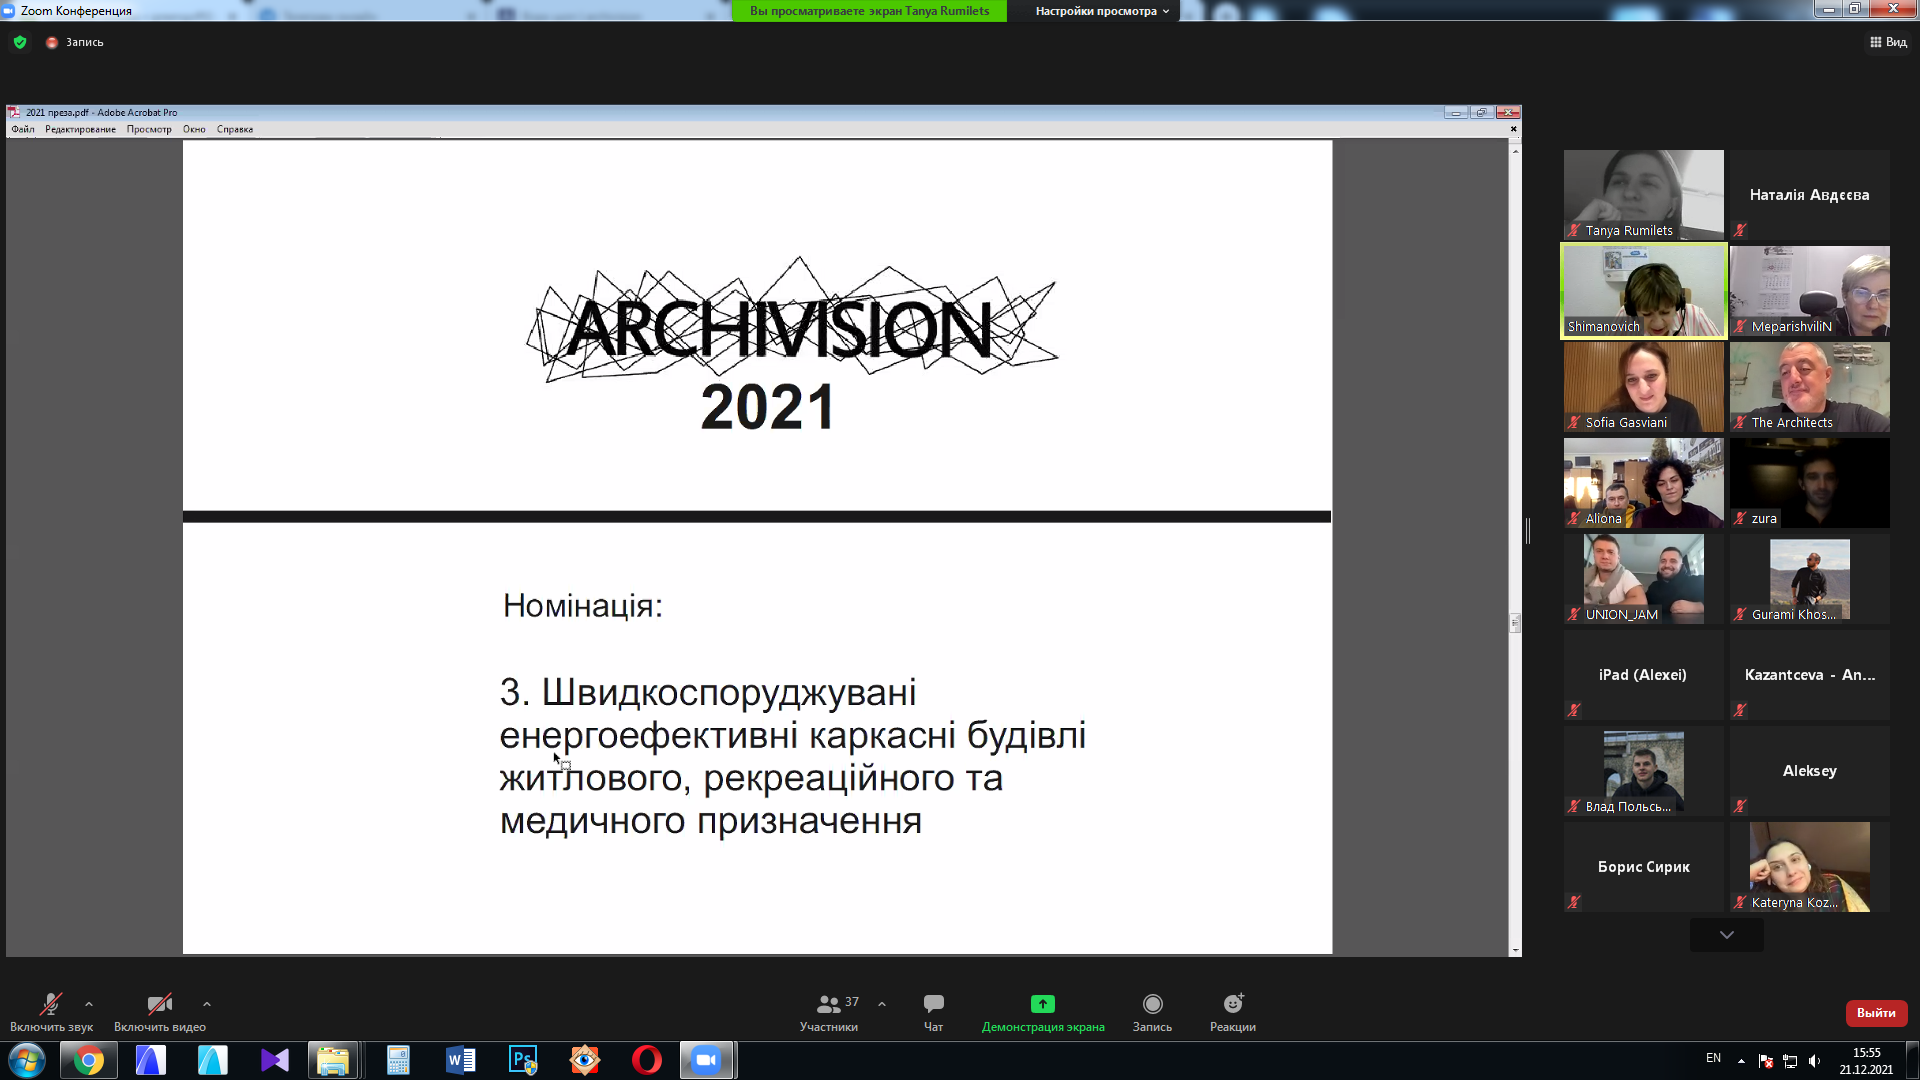
Task: Open the eye-icon image viewer in taskbar
Action: pos(585,1060)
